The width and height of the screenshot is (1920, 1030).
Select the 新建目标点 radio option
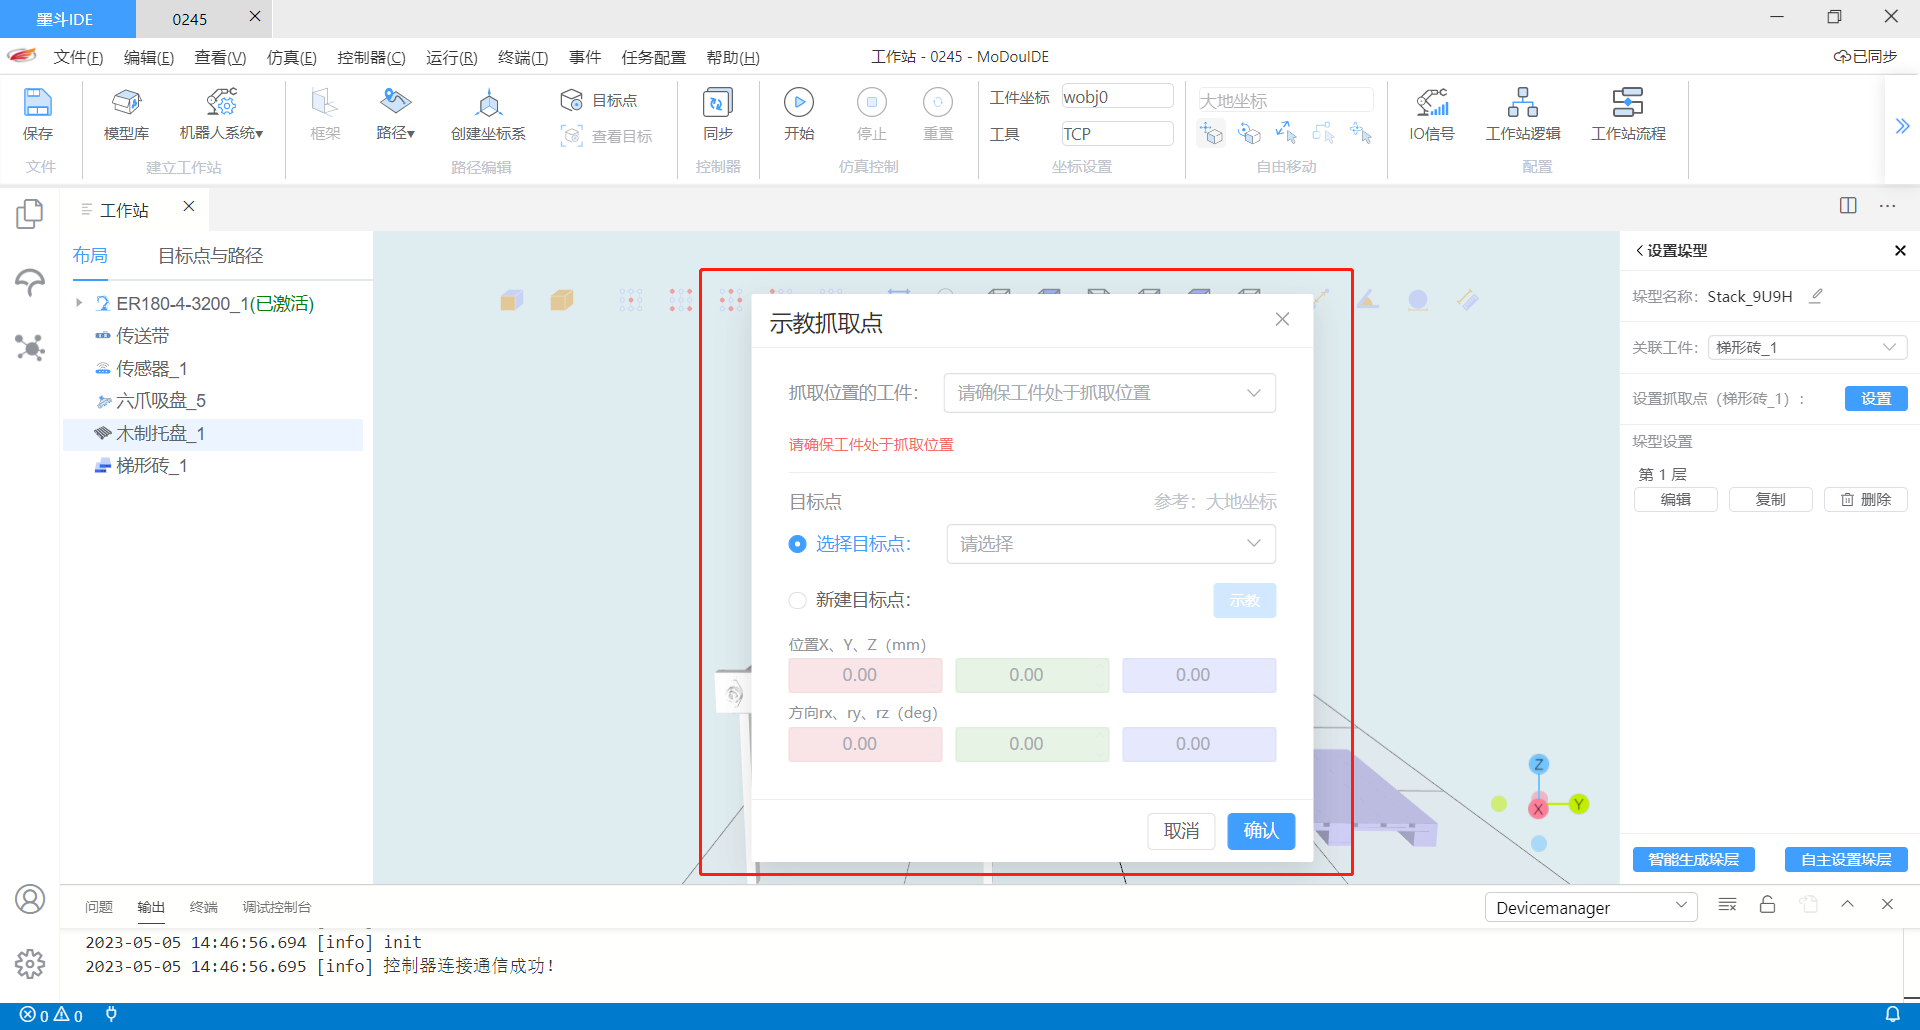point(797,600)
